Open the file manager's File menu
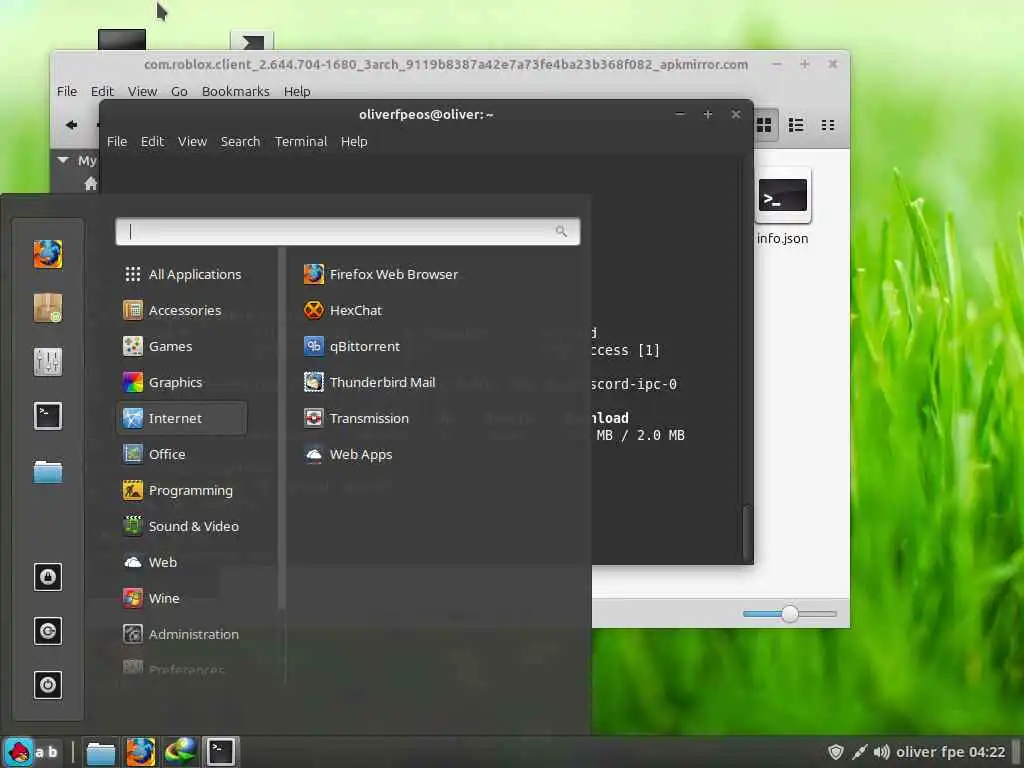The width and height of the screenshot is (1024, 768). tap(67, 91)
